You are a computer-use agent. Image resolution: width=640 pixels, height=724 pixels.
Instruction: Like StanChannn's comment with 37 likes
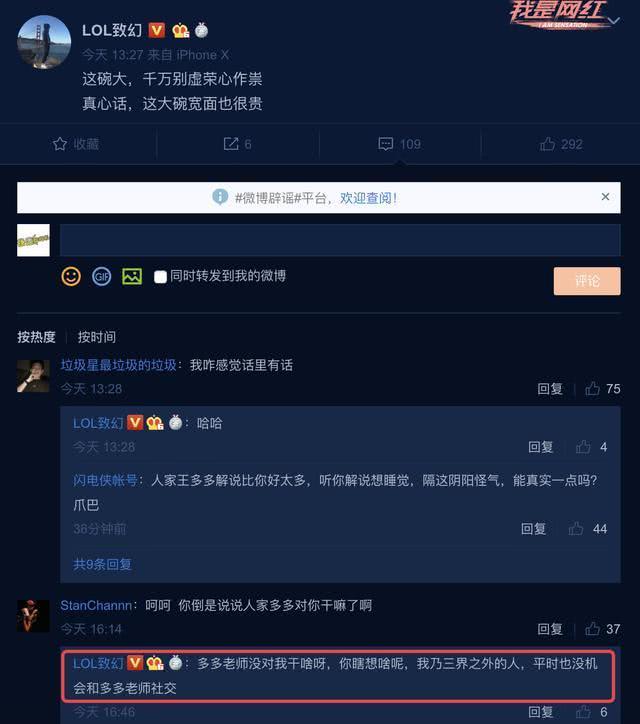coord(592,629)
